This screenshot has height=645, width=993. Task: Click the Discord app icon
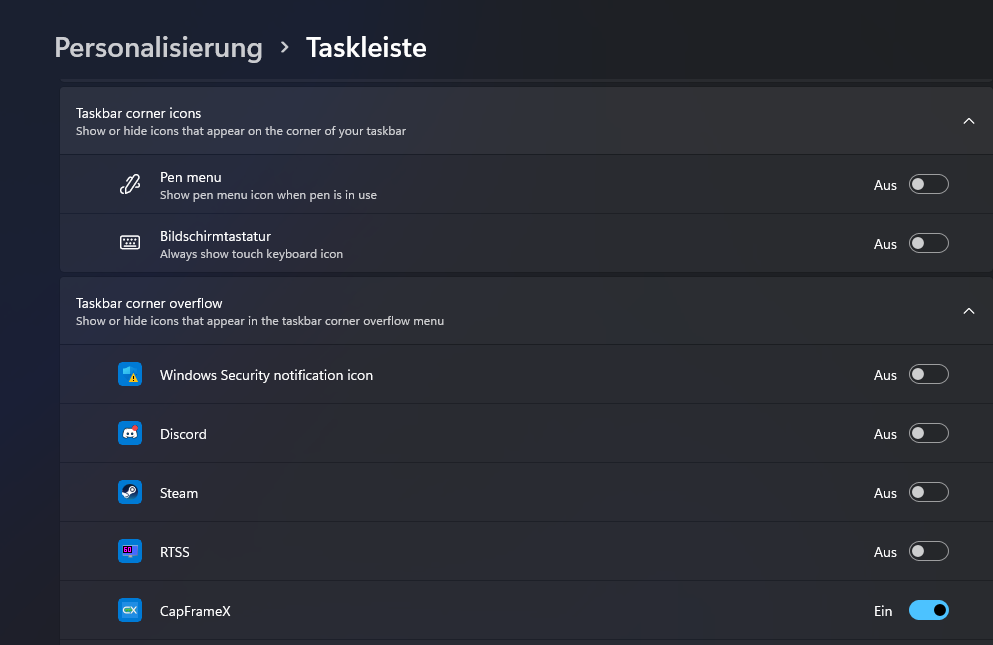[x=129, y=433]
